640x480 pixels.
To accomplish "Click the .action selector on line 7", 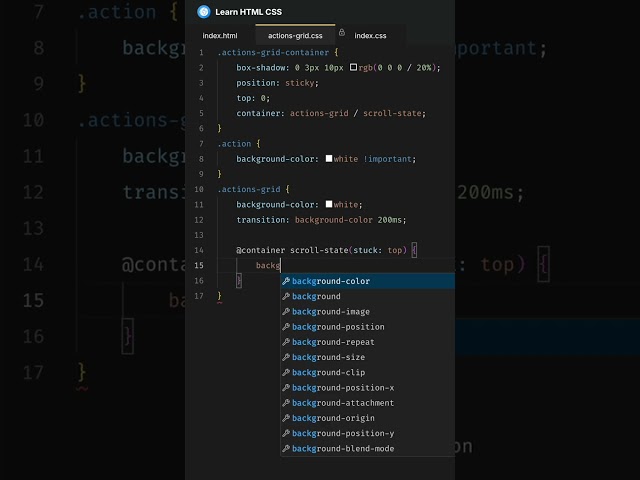I will [x=234, y=144].
